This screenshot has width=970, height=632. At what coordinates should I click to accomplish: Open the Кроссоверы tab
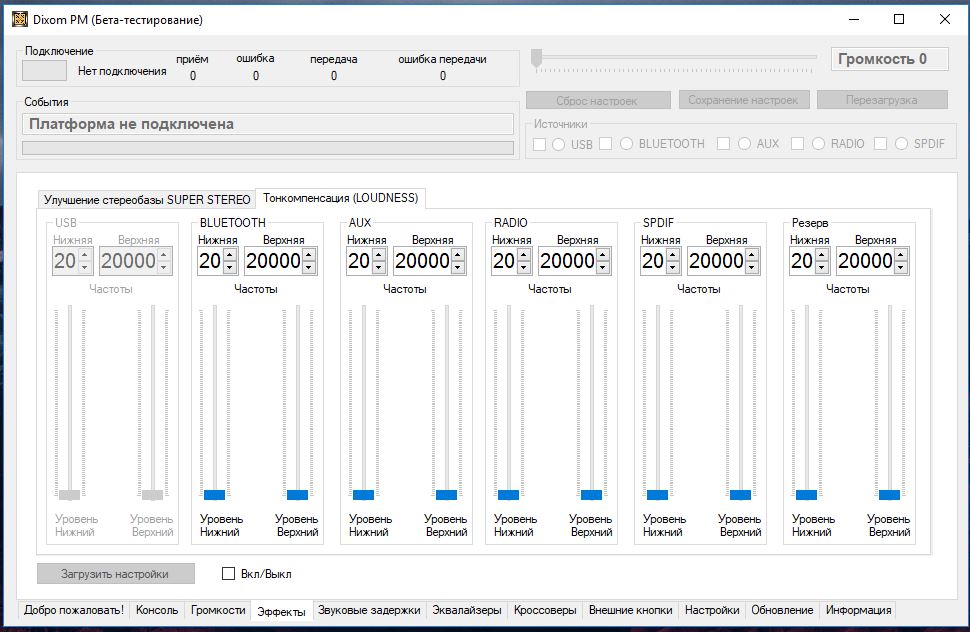click(x=545, y=610)
